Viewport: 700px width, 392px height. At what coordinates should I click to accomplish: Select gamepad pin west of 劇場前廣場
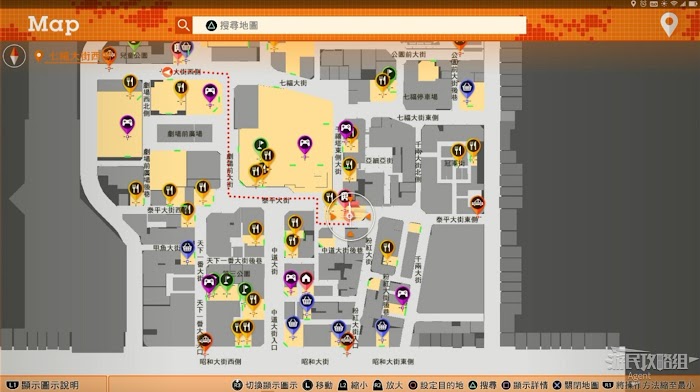coord(127,124)
